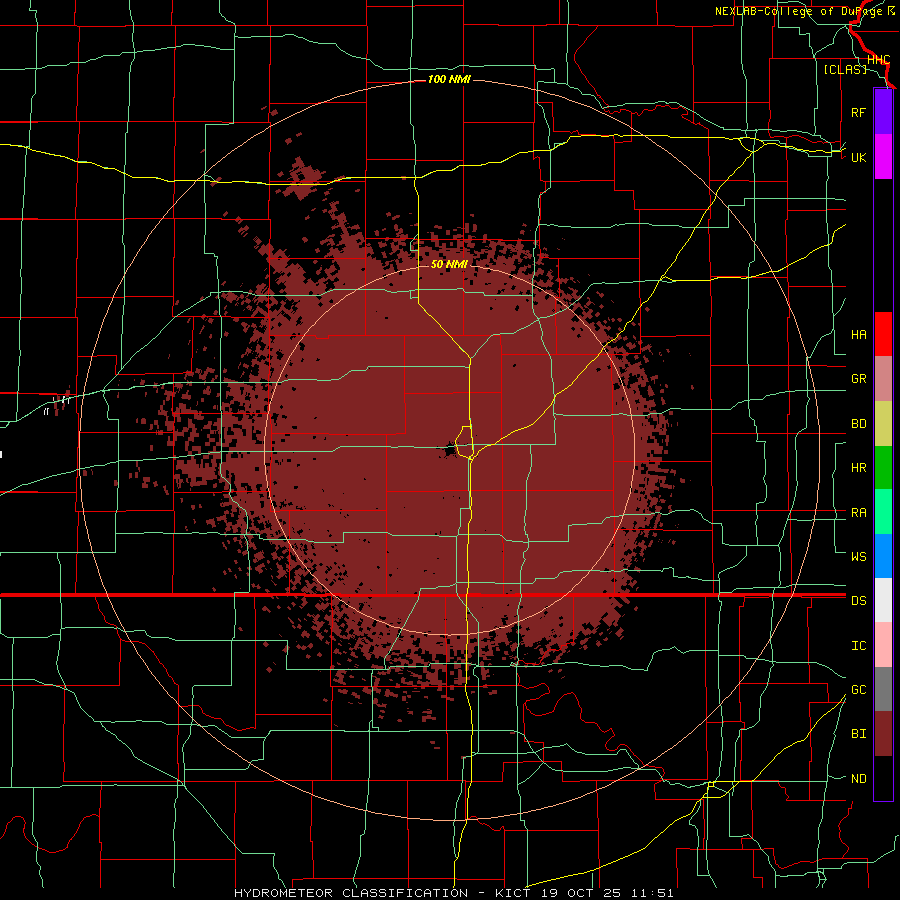900x900 pixels.
Task: Click the "BI" legend label
Action: [x=858, y=734]
